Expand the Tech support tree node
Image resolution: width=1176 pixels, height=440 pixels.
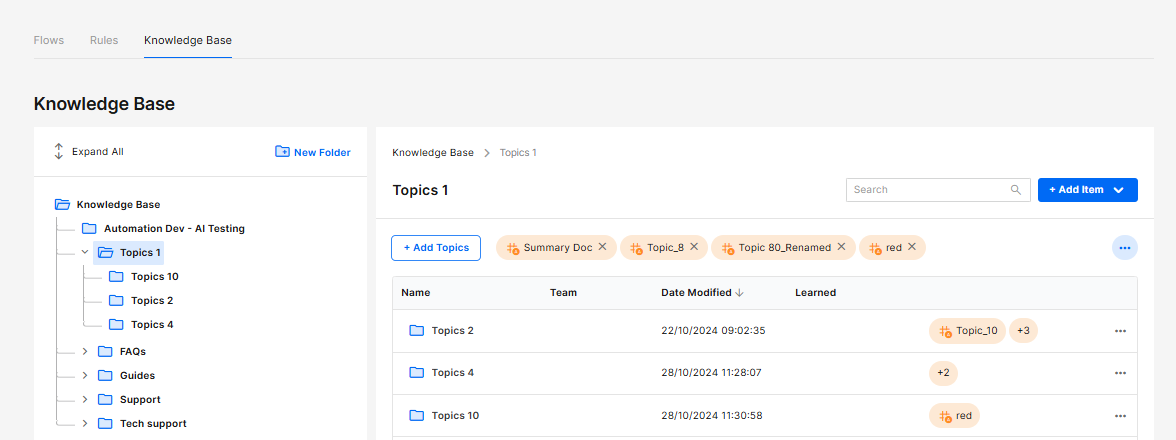click(85, 424)
